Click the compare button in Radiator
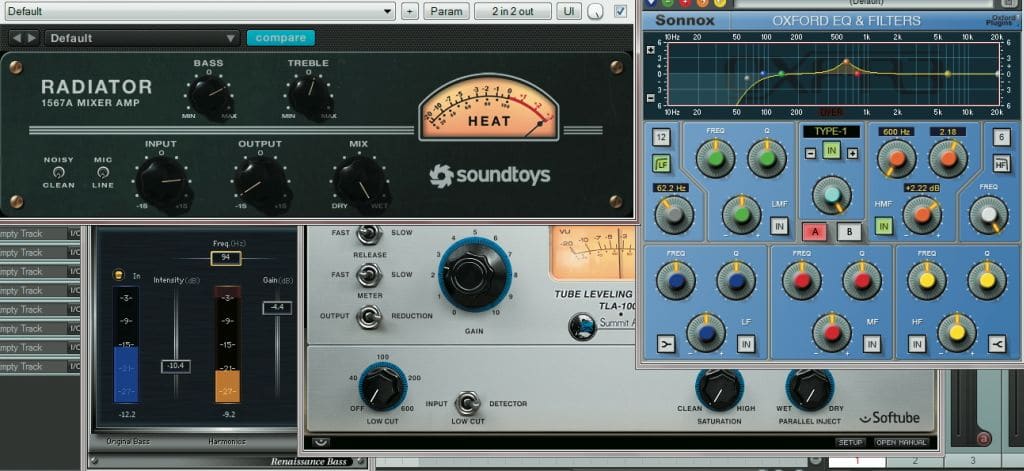1024x471 pixels. [281, 38]
